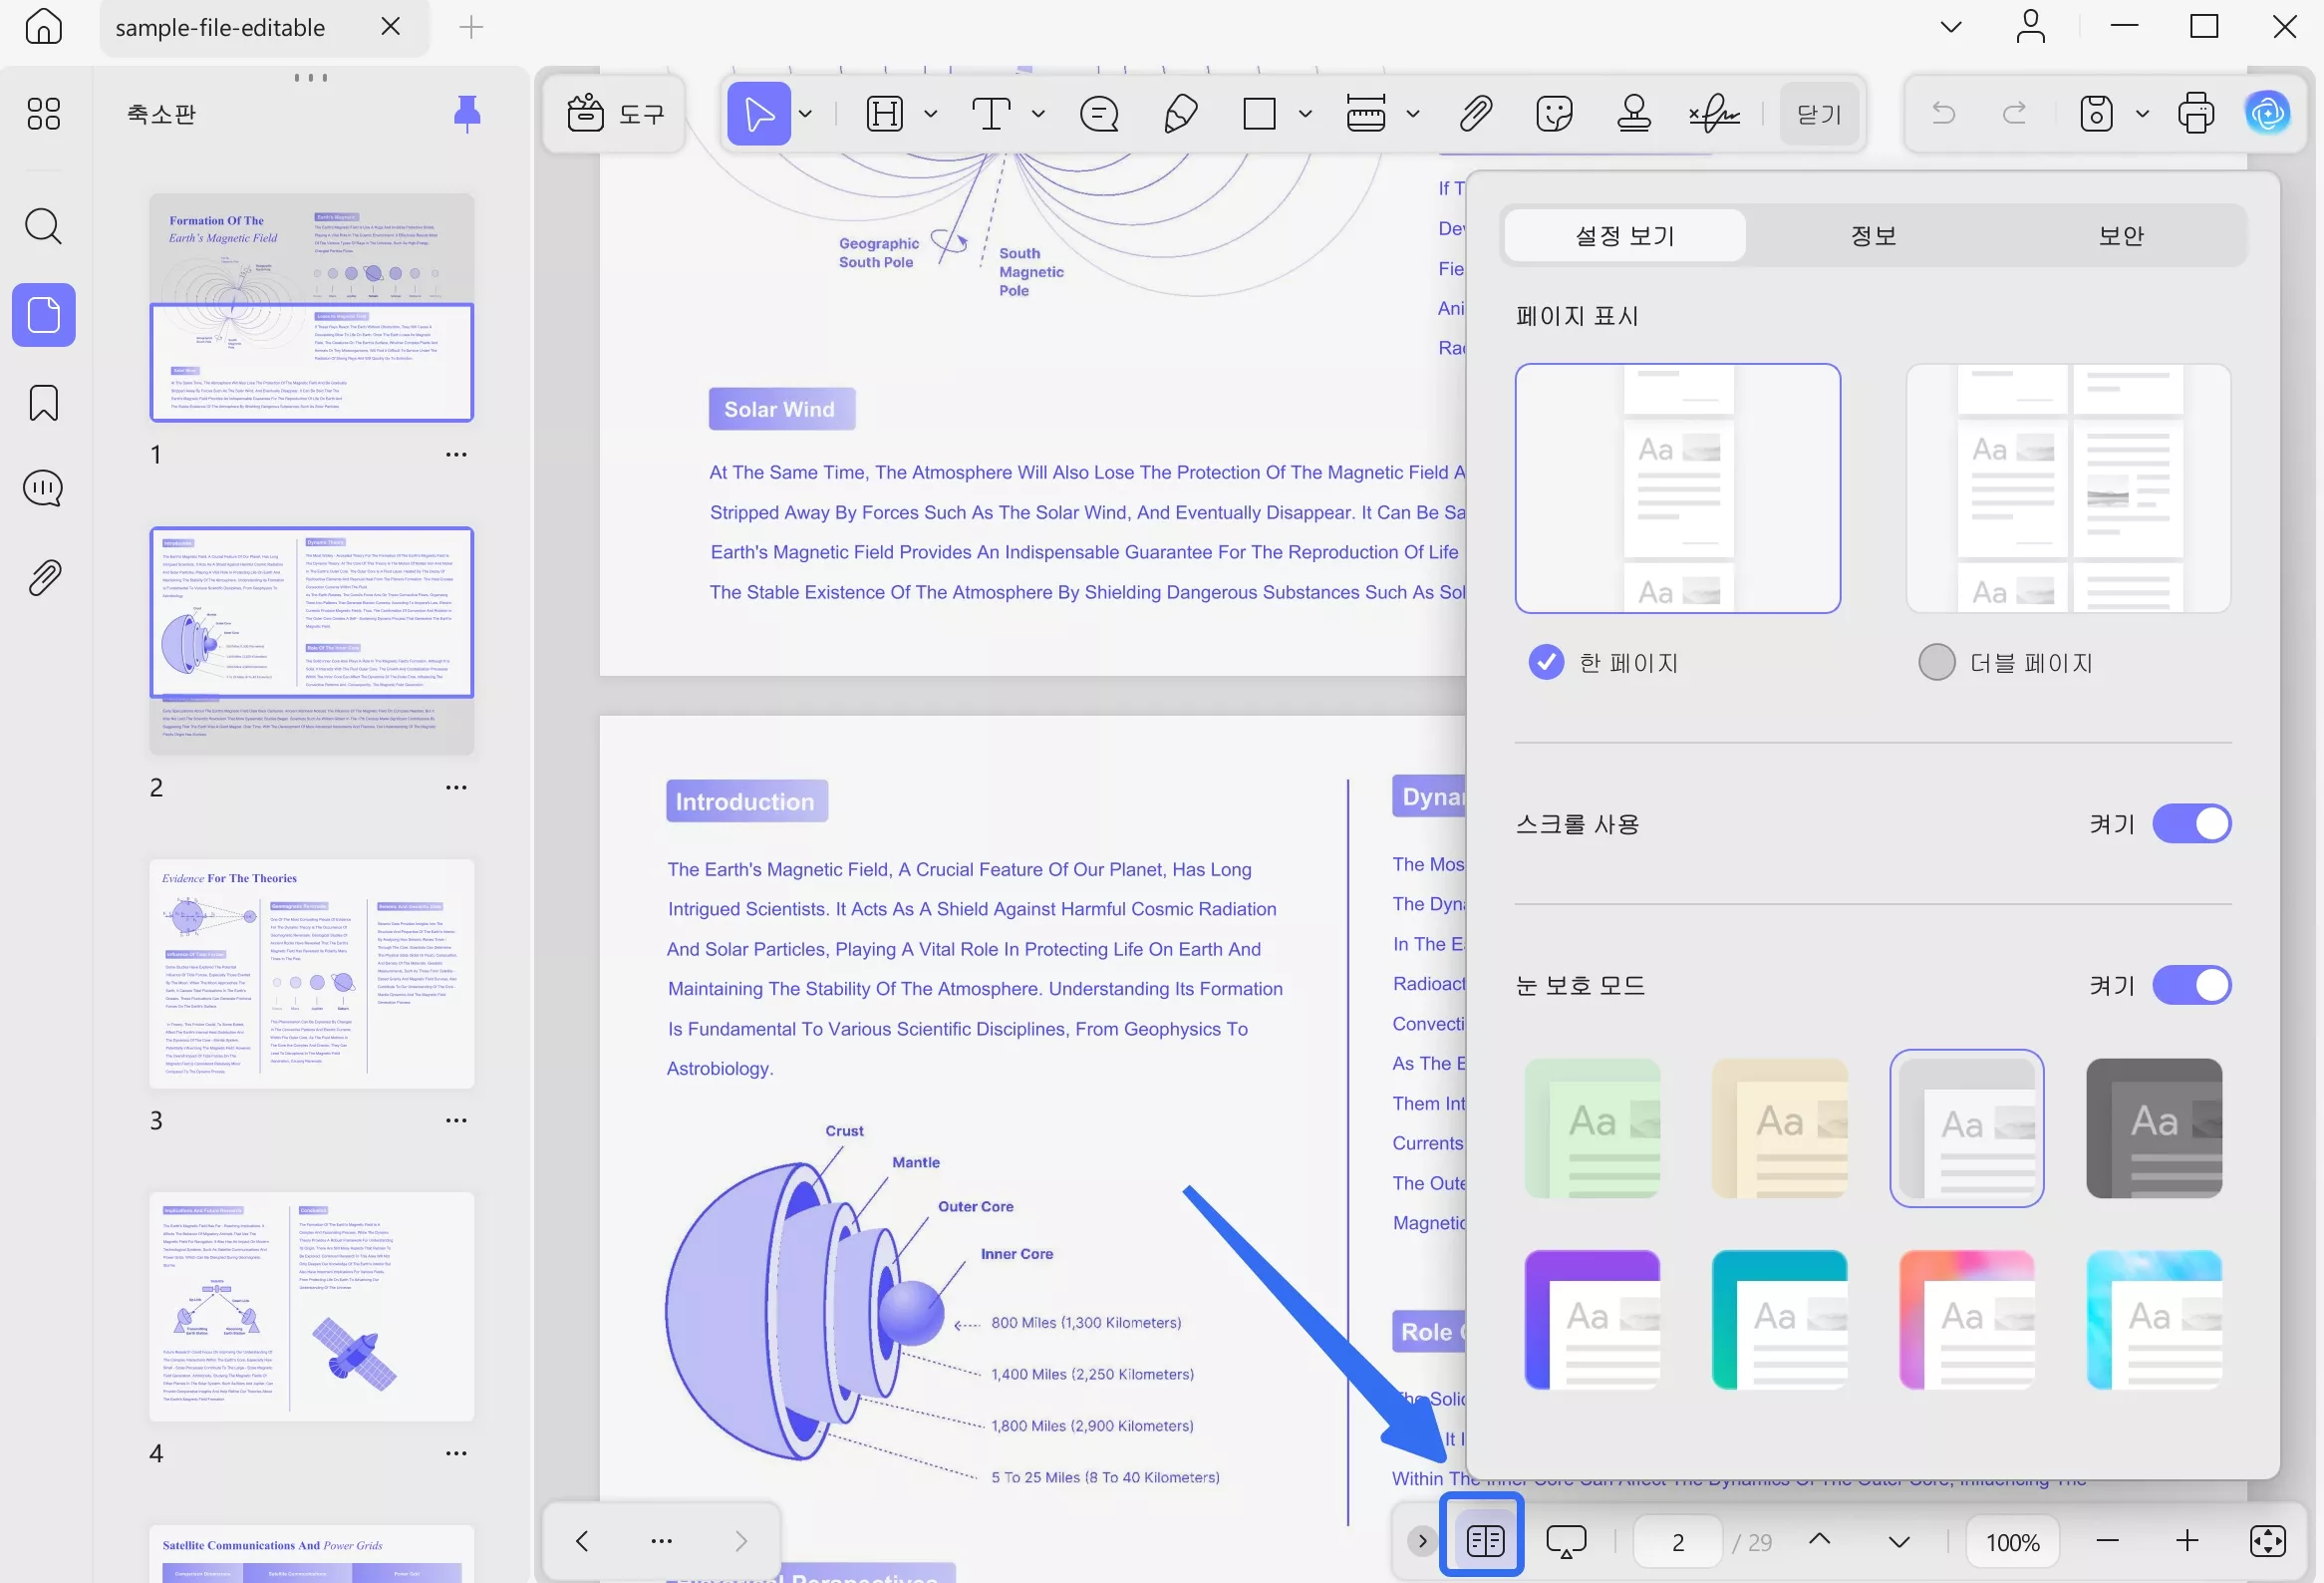Open the 도구 tools button
This screenshot has width=2324, height=1583.
614,114
